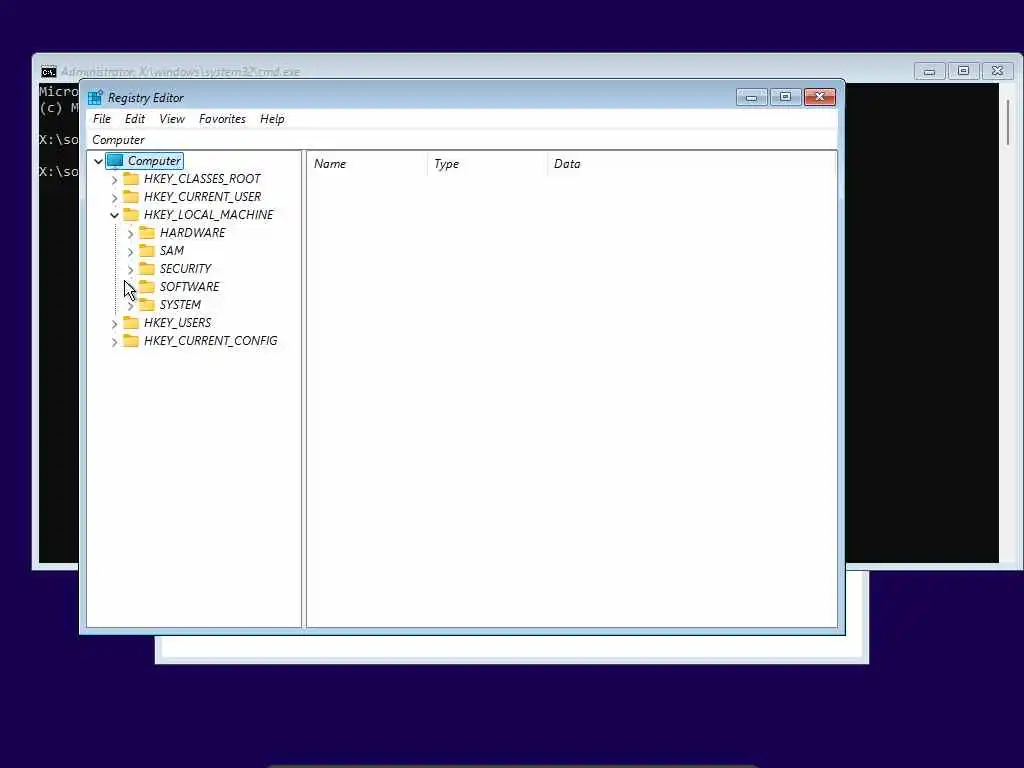This screenshot has width=1024, height=768.
Task: Click the HKEY_CURRENT_USER folder icon
Action: pyautogui.click(x=131, y=197)
